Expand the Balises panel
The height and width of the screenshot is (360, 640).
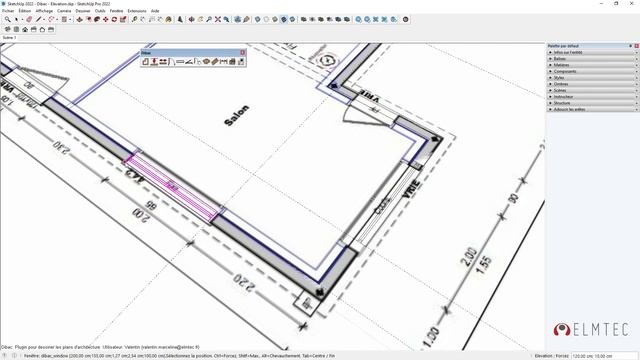592,59
